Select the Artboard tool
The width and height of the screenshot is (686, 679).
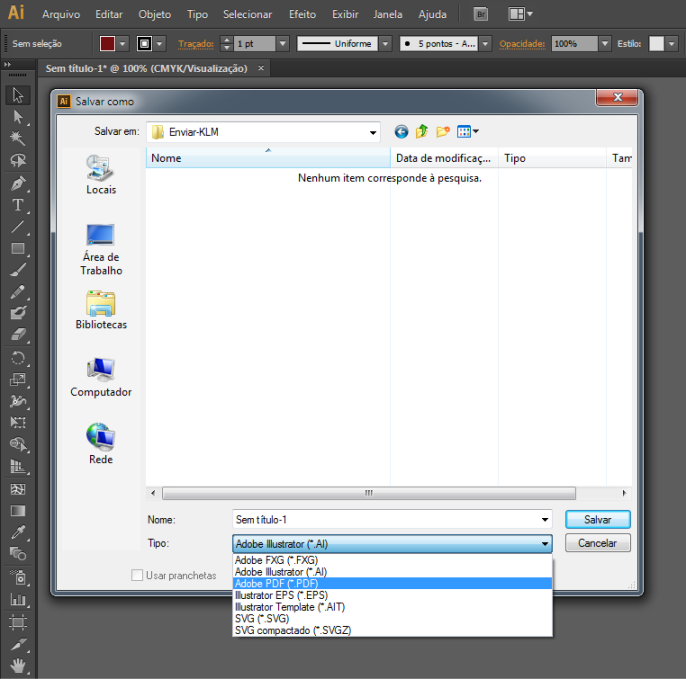18,622
